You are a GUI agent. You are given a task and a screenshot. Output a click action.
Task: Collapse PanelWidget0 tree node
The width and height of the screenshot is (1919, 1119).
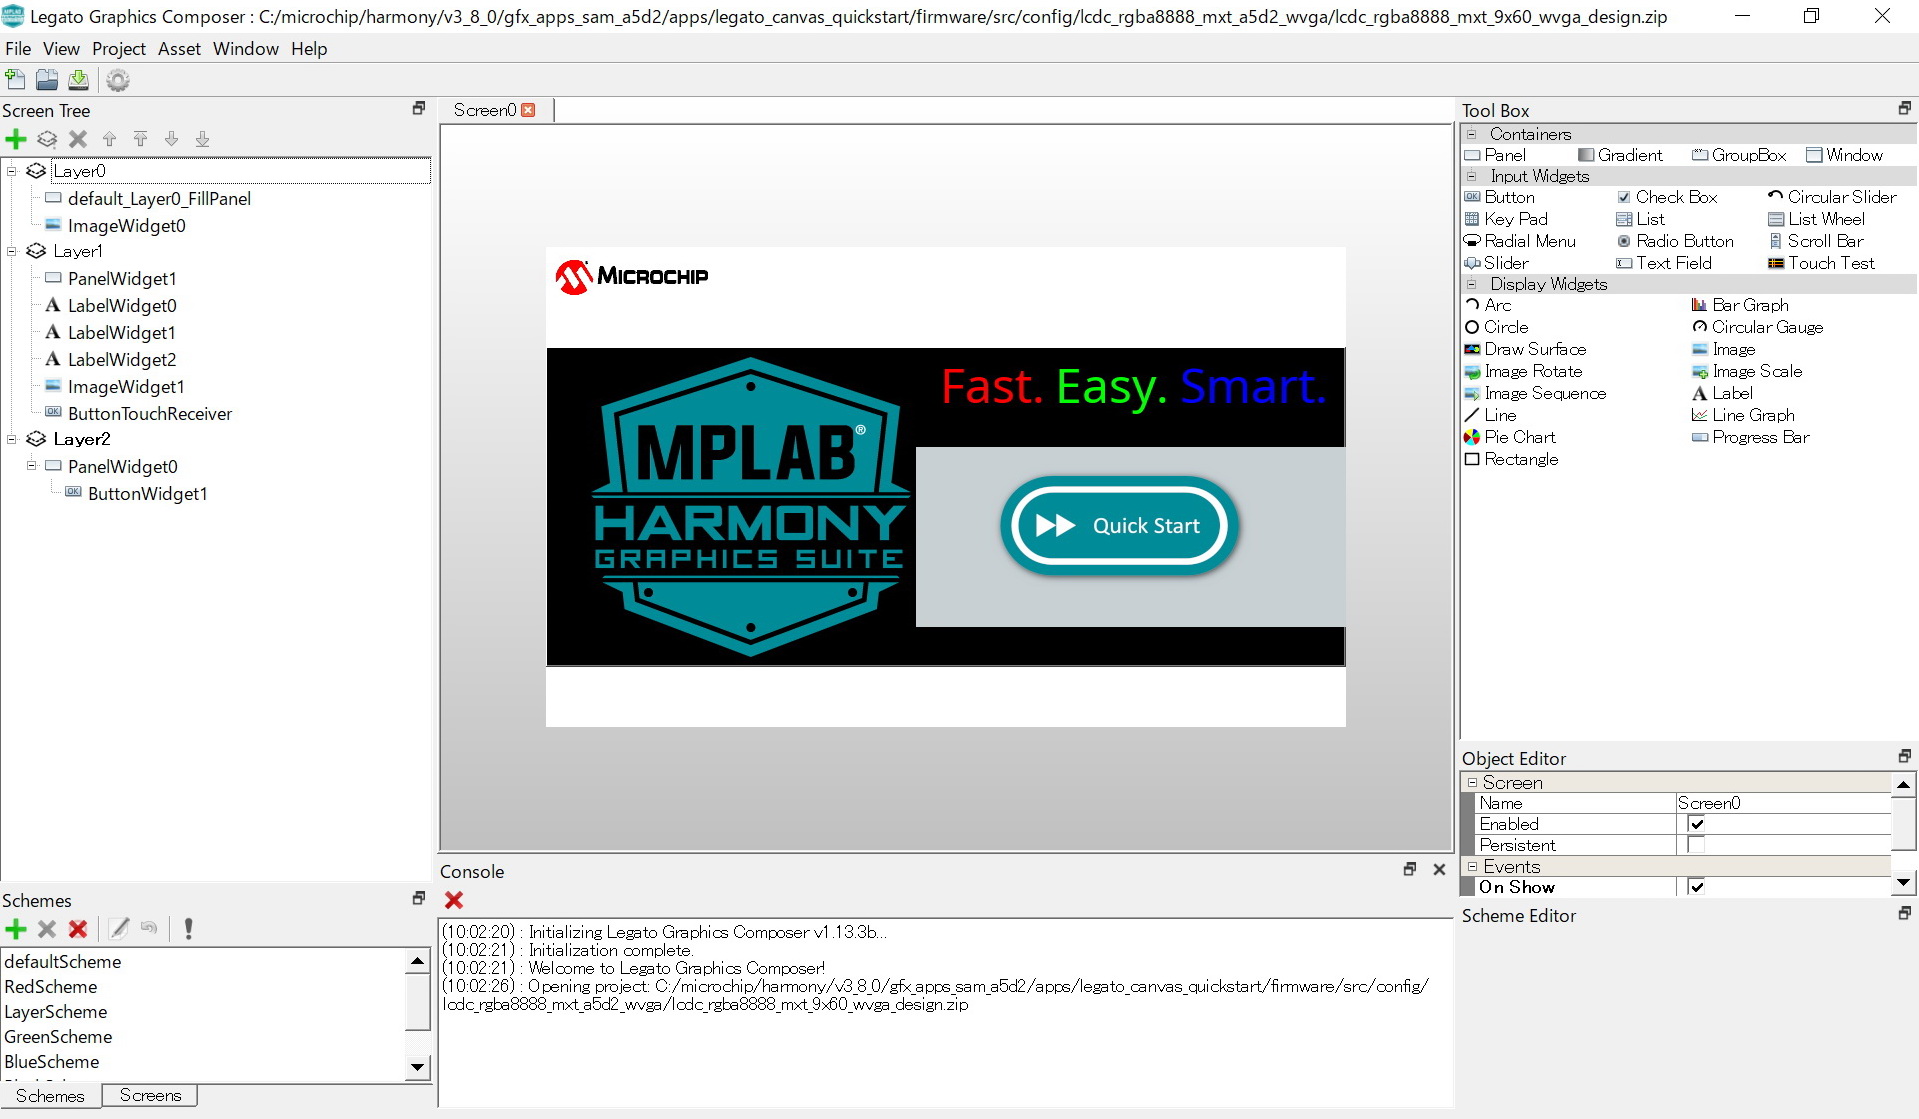click(x=32, y=466)
